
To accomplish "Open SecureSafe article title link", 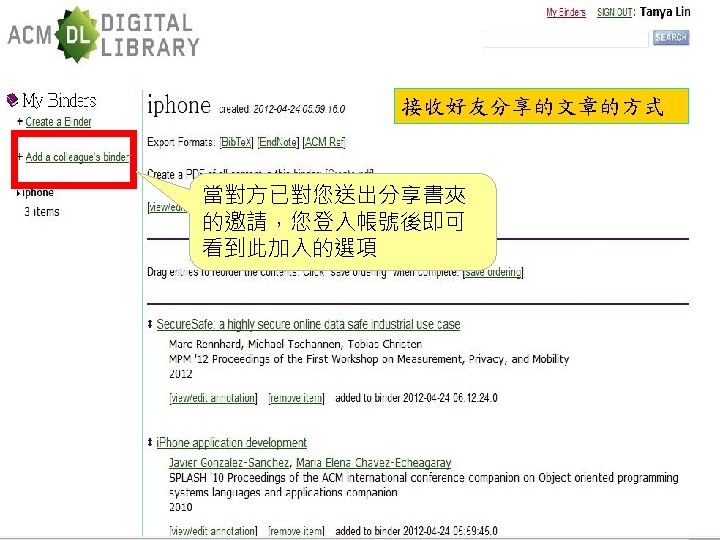I will pyautogui.click(x=308, y=324).
